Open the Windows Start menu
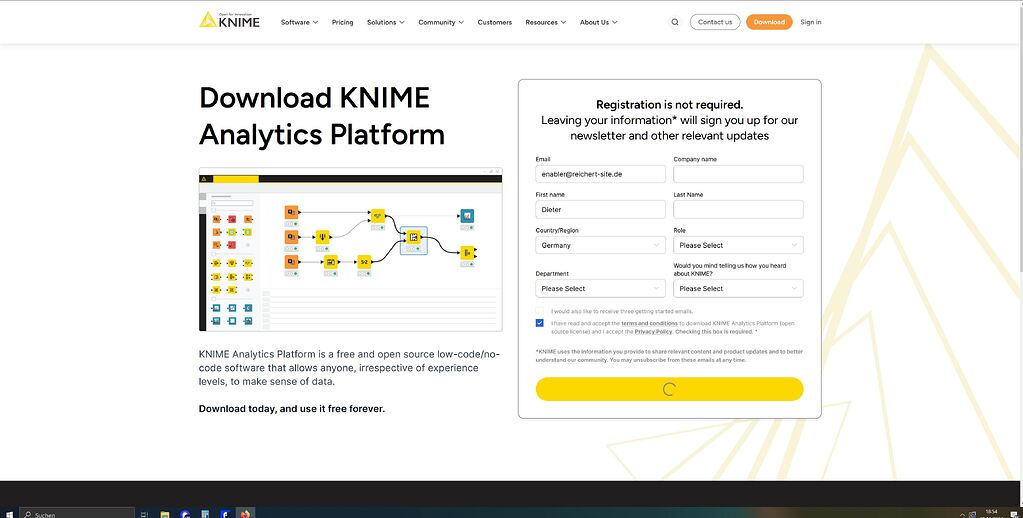 9,514
